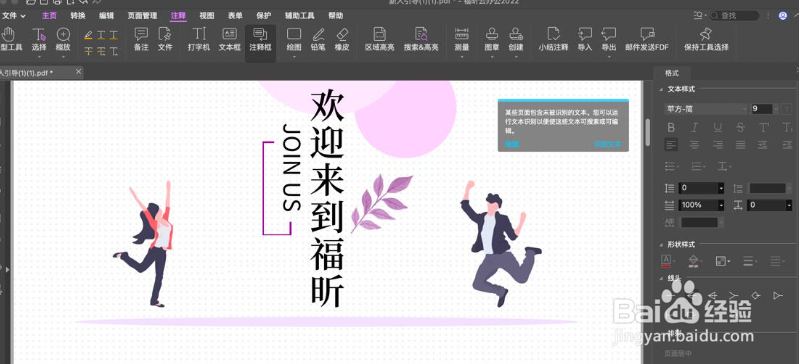
Task: Set text alignment to left
Action: tap(671, 145)
